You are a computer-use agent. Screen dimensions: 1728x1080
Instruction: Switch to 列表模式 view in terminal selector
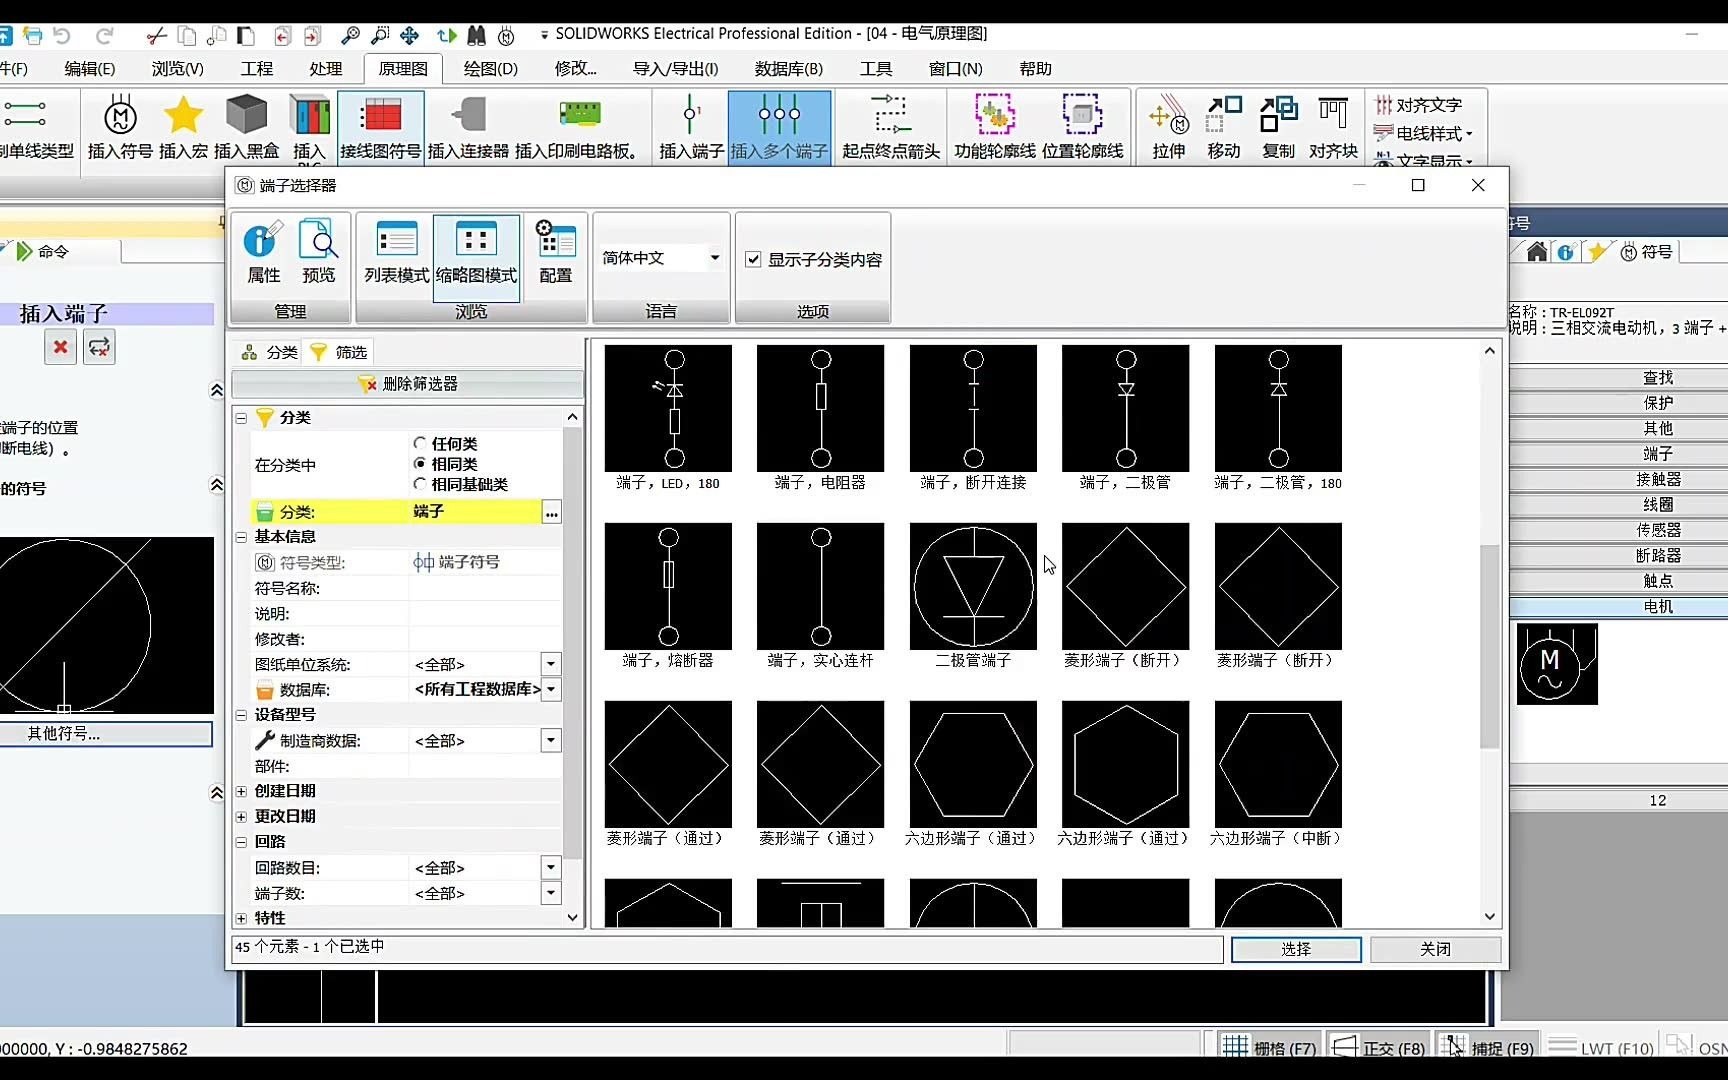pyautogui.click(x=396, y=255)
